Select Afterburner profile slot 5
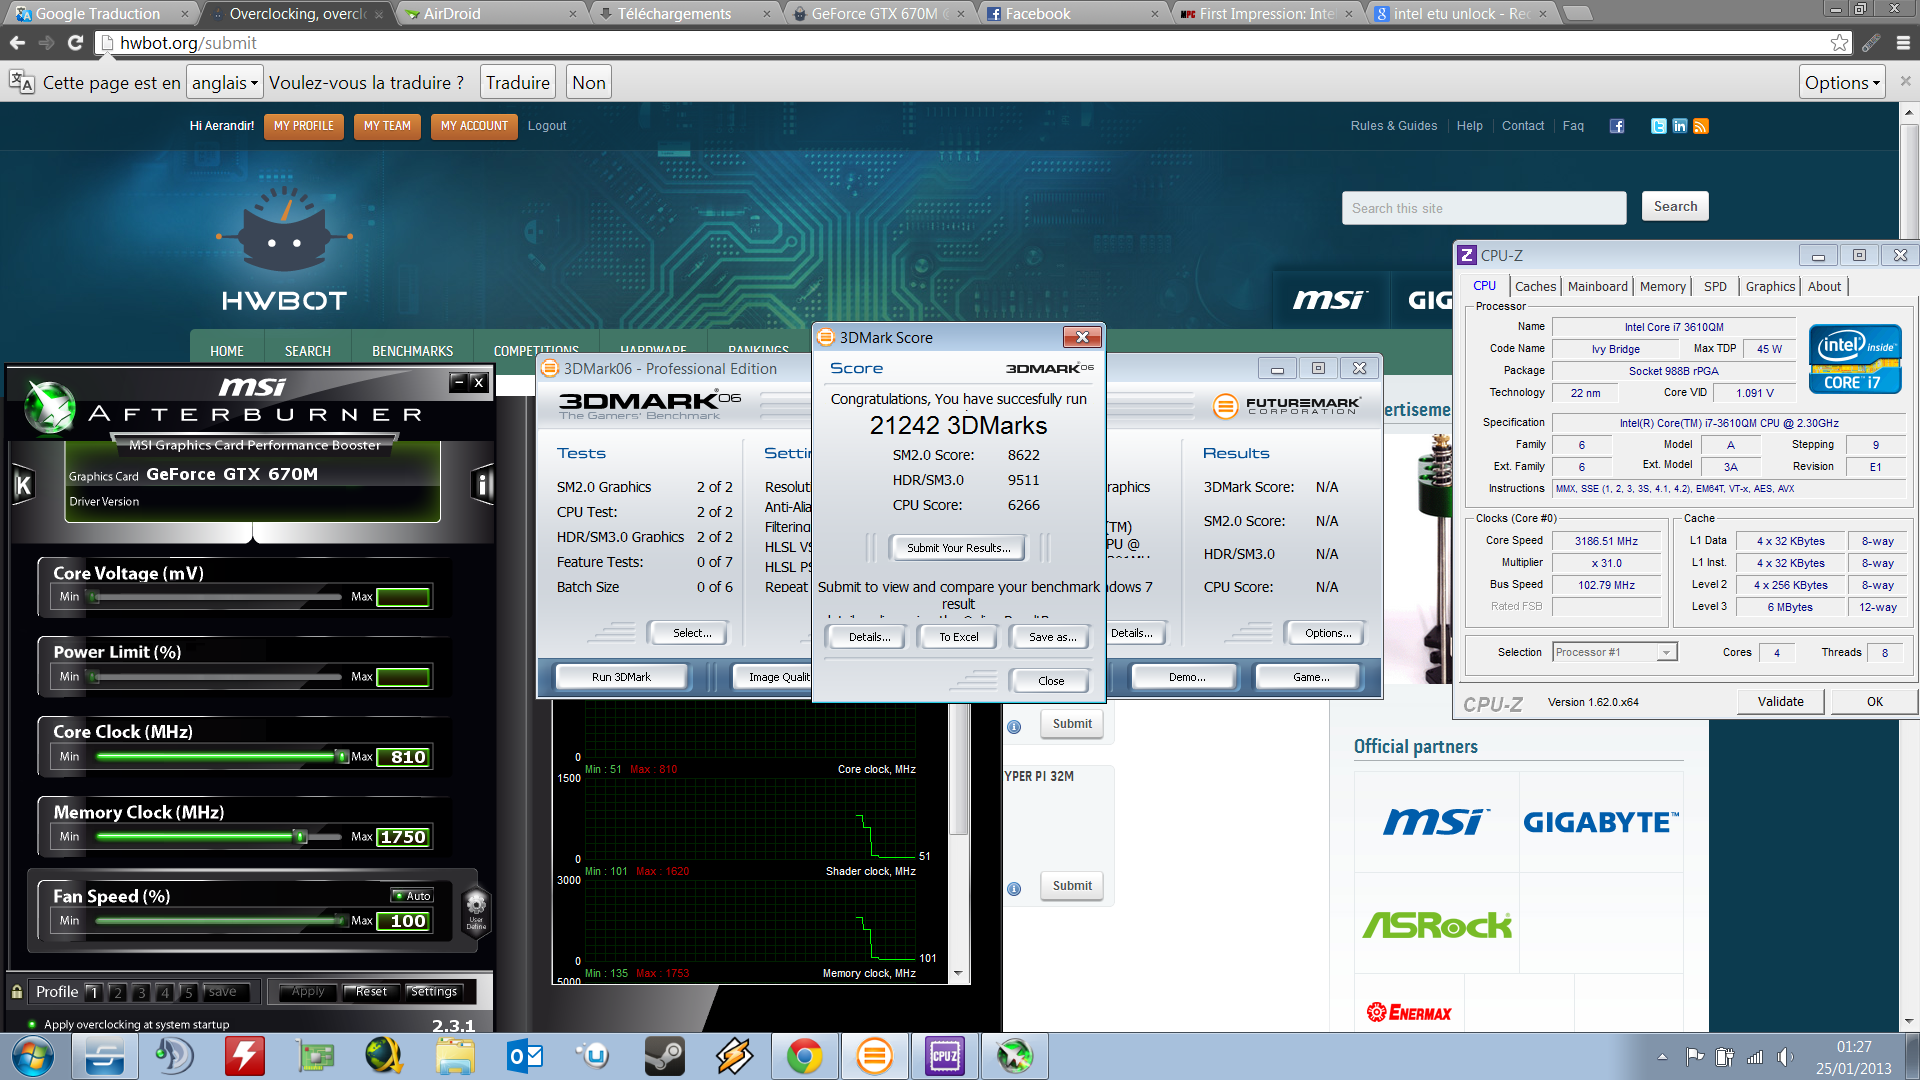1920x1080 pixels. click(188, 992)
